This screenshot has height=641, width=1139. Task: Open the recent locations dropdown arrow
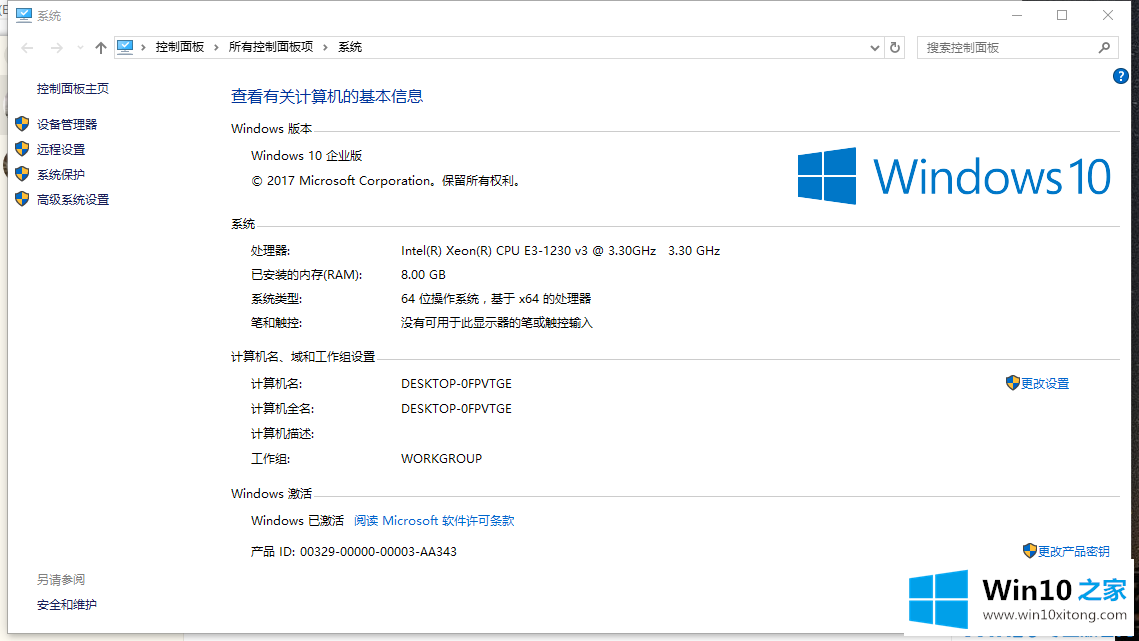(80, 48)
